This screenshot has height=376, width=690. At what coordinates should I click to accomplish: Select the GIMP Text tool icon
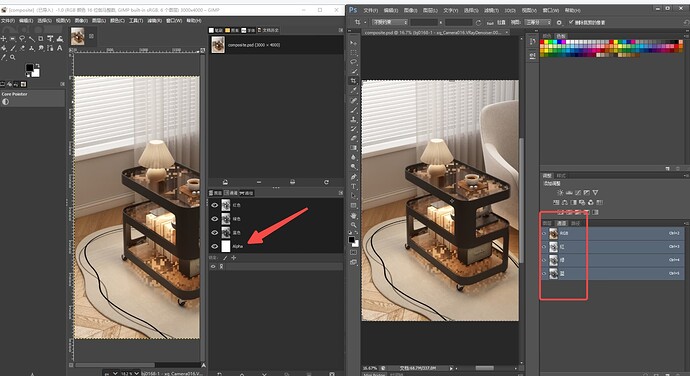pos(60,48)
